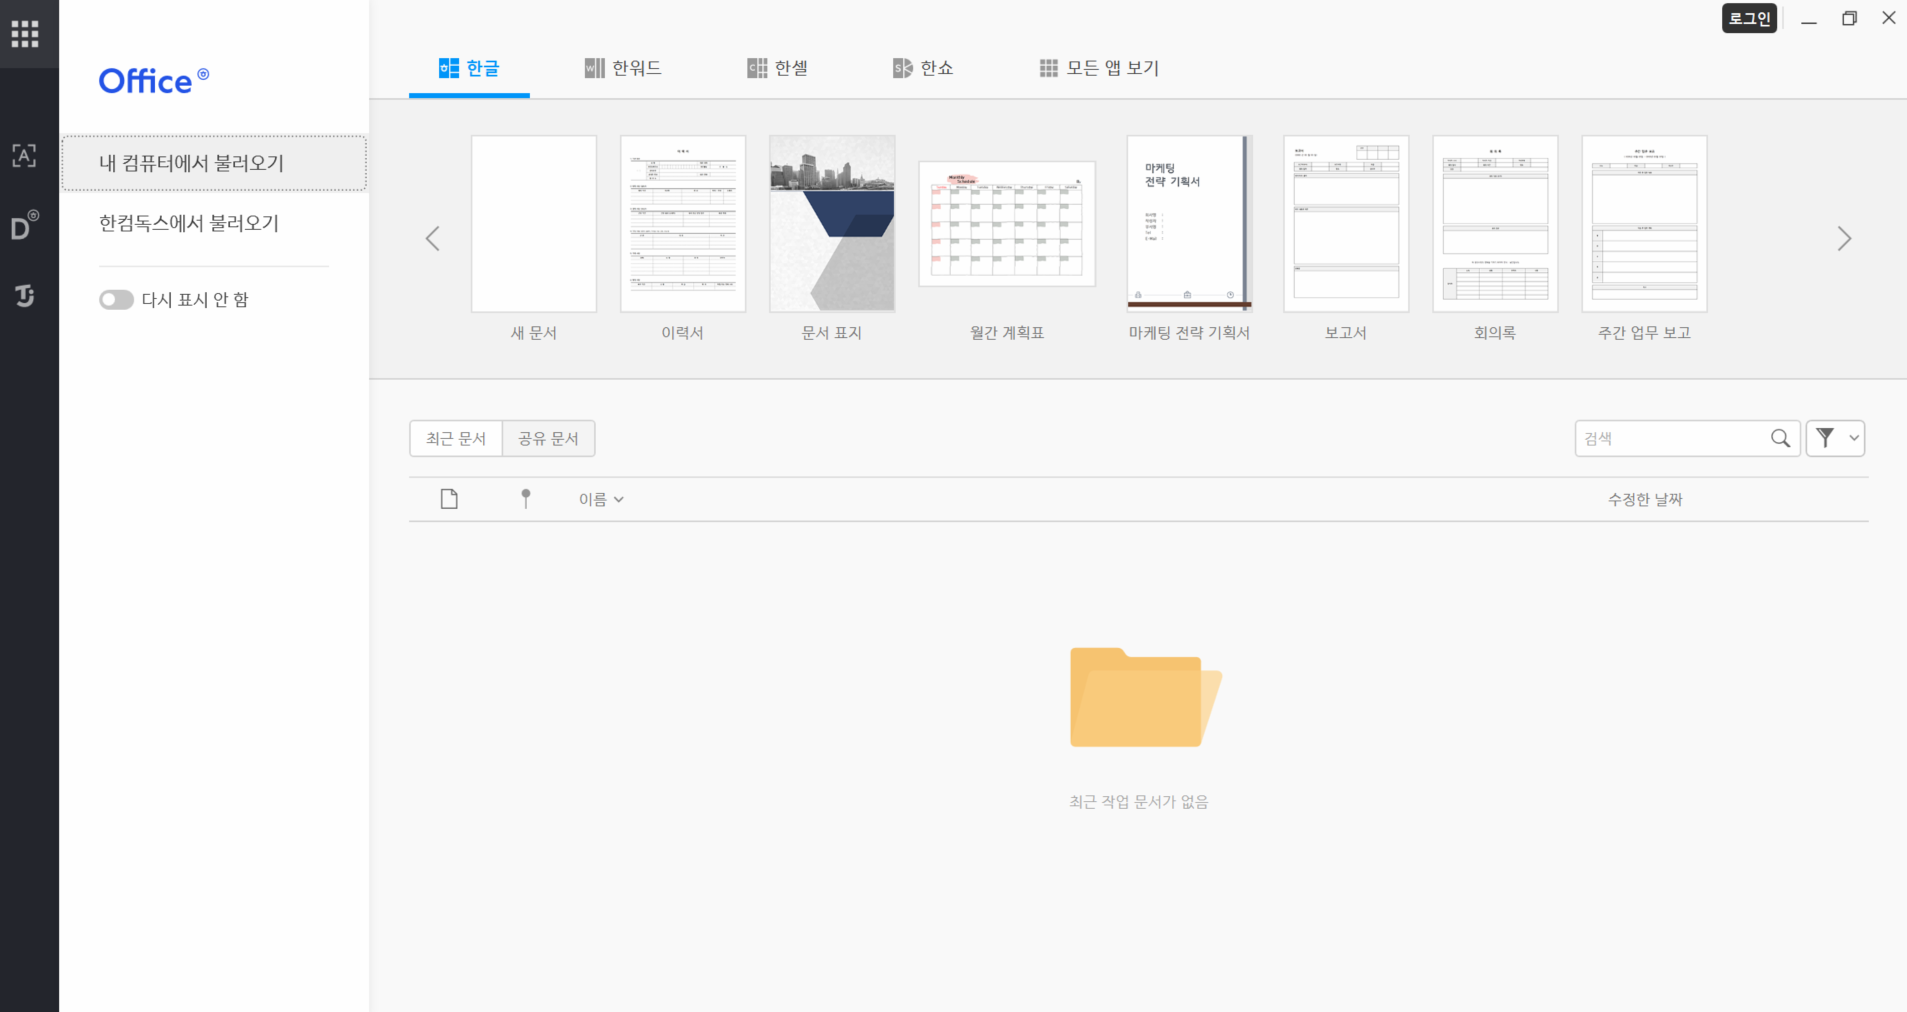Viewport: 1907px width, 1012px height.
Task: Open the 모든 앱 보기 tab
Action: [1099, 68]
